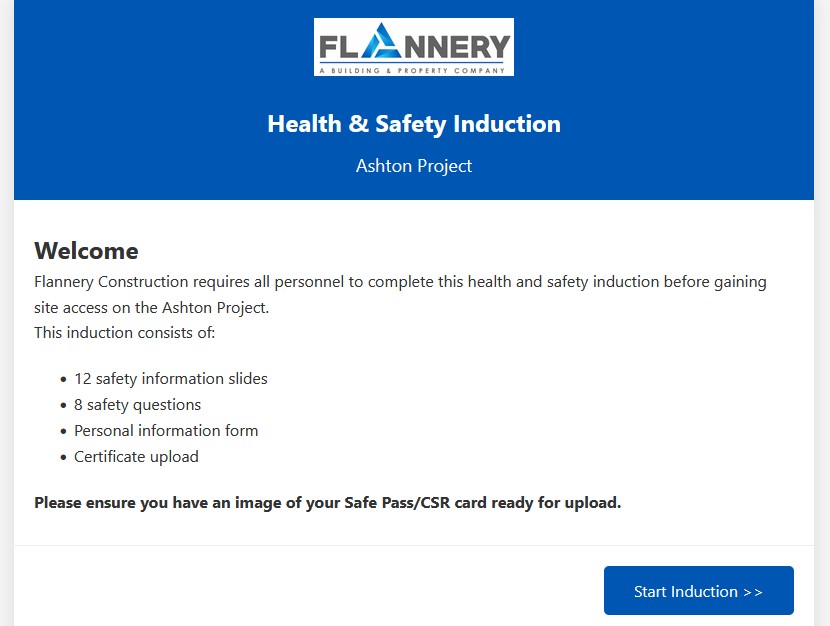The image size is (830, 626).
Task: Click the '12 safety information slides' bullet item
Action: 170,378
